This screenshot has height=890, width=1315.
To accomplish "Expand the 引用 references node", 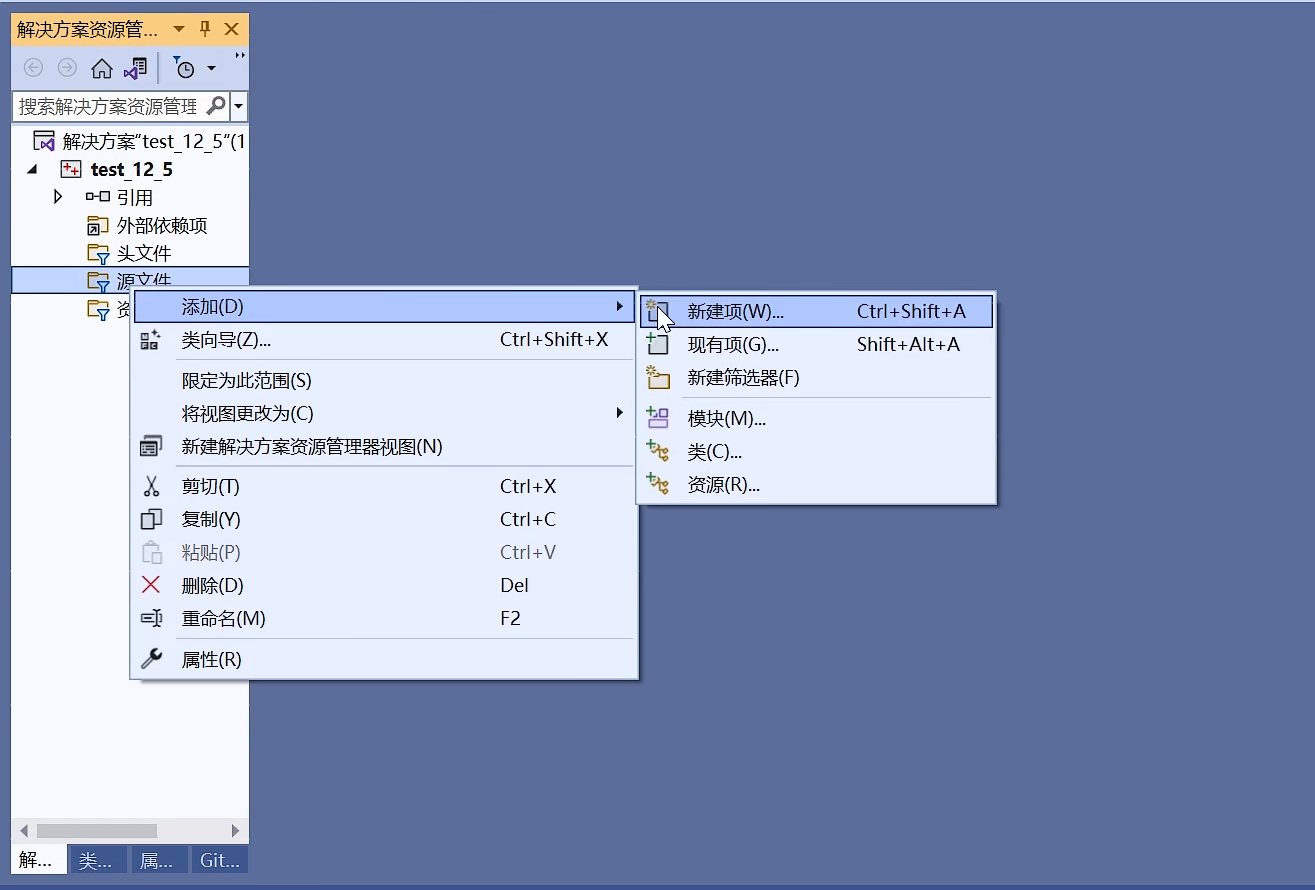I will (x=58, y=197).
